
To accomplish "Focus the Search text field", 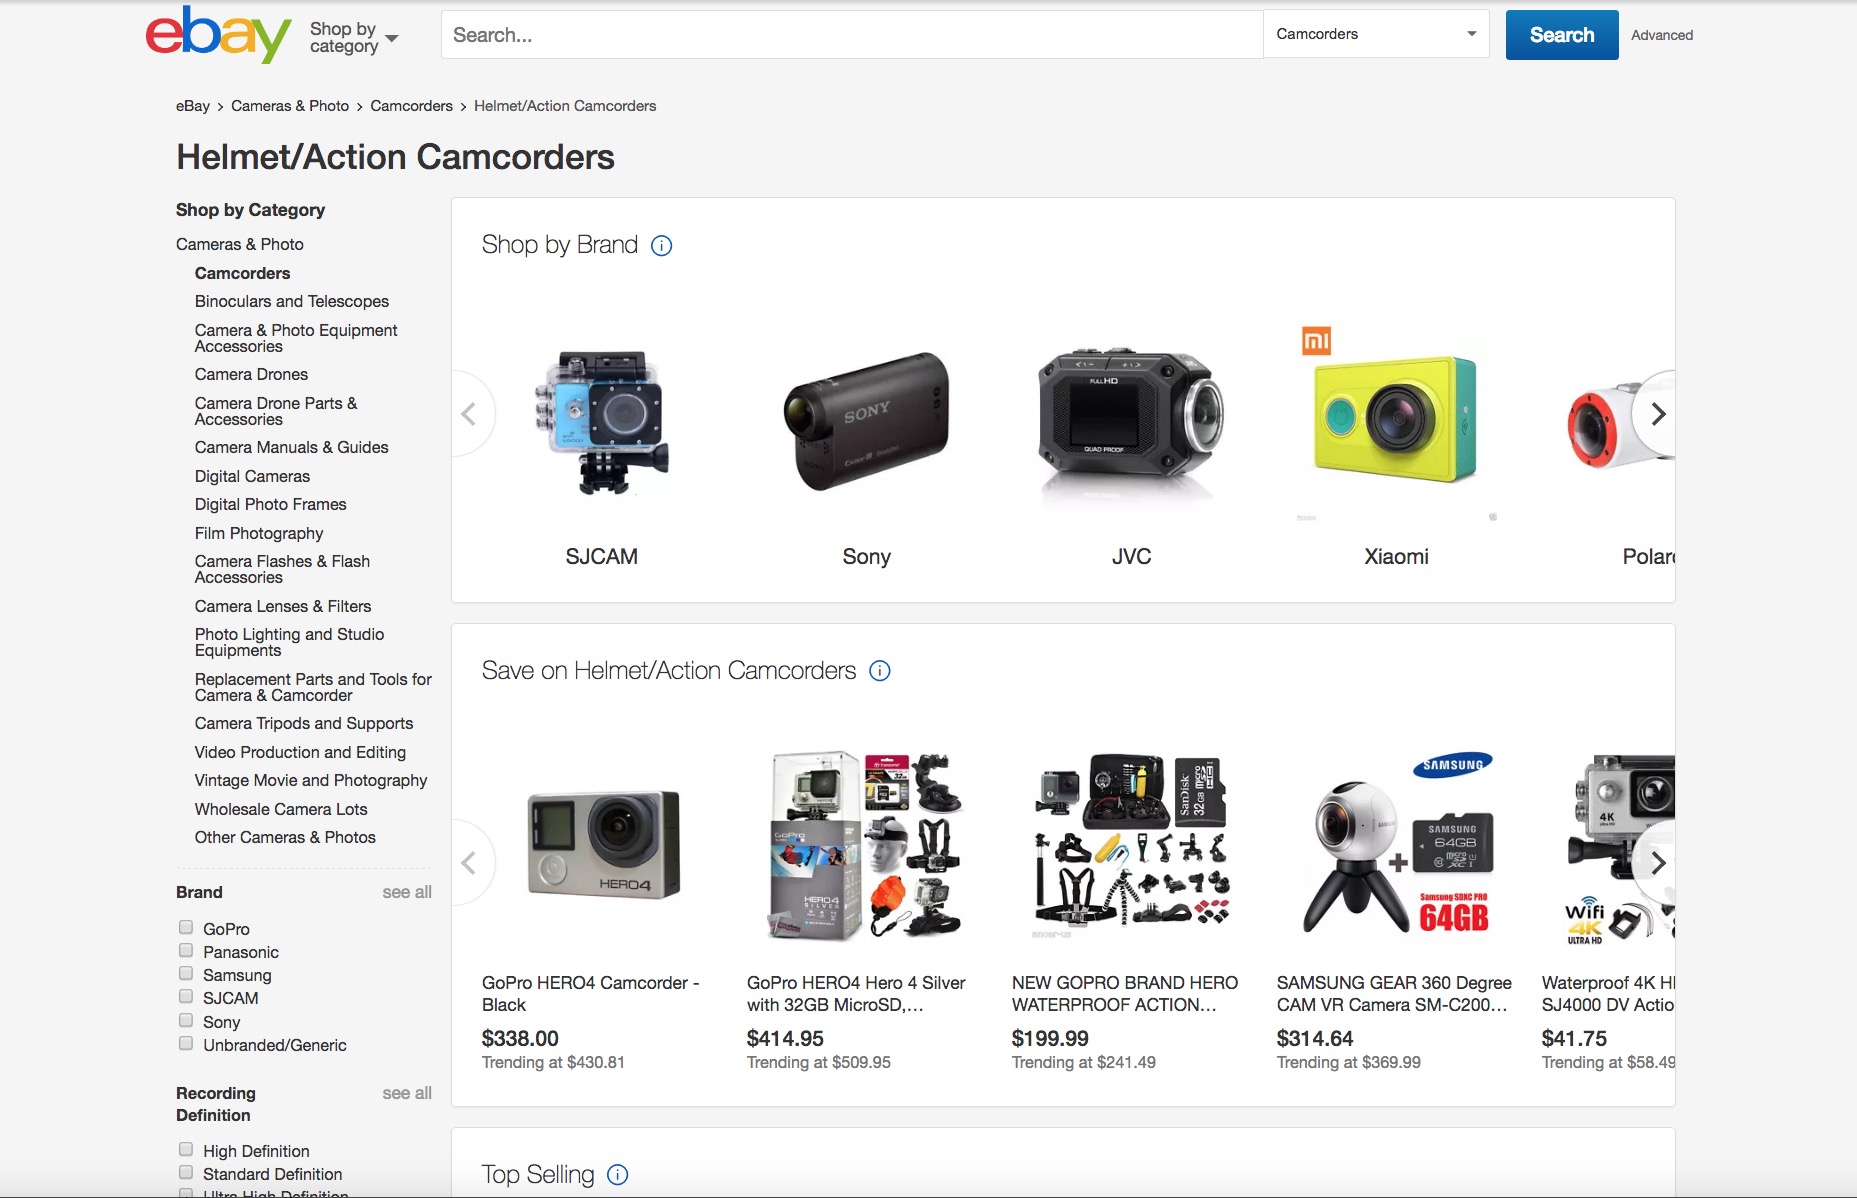I will [x=852, y=35].
